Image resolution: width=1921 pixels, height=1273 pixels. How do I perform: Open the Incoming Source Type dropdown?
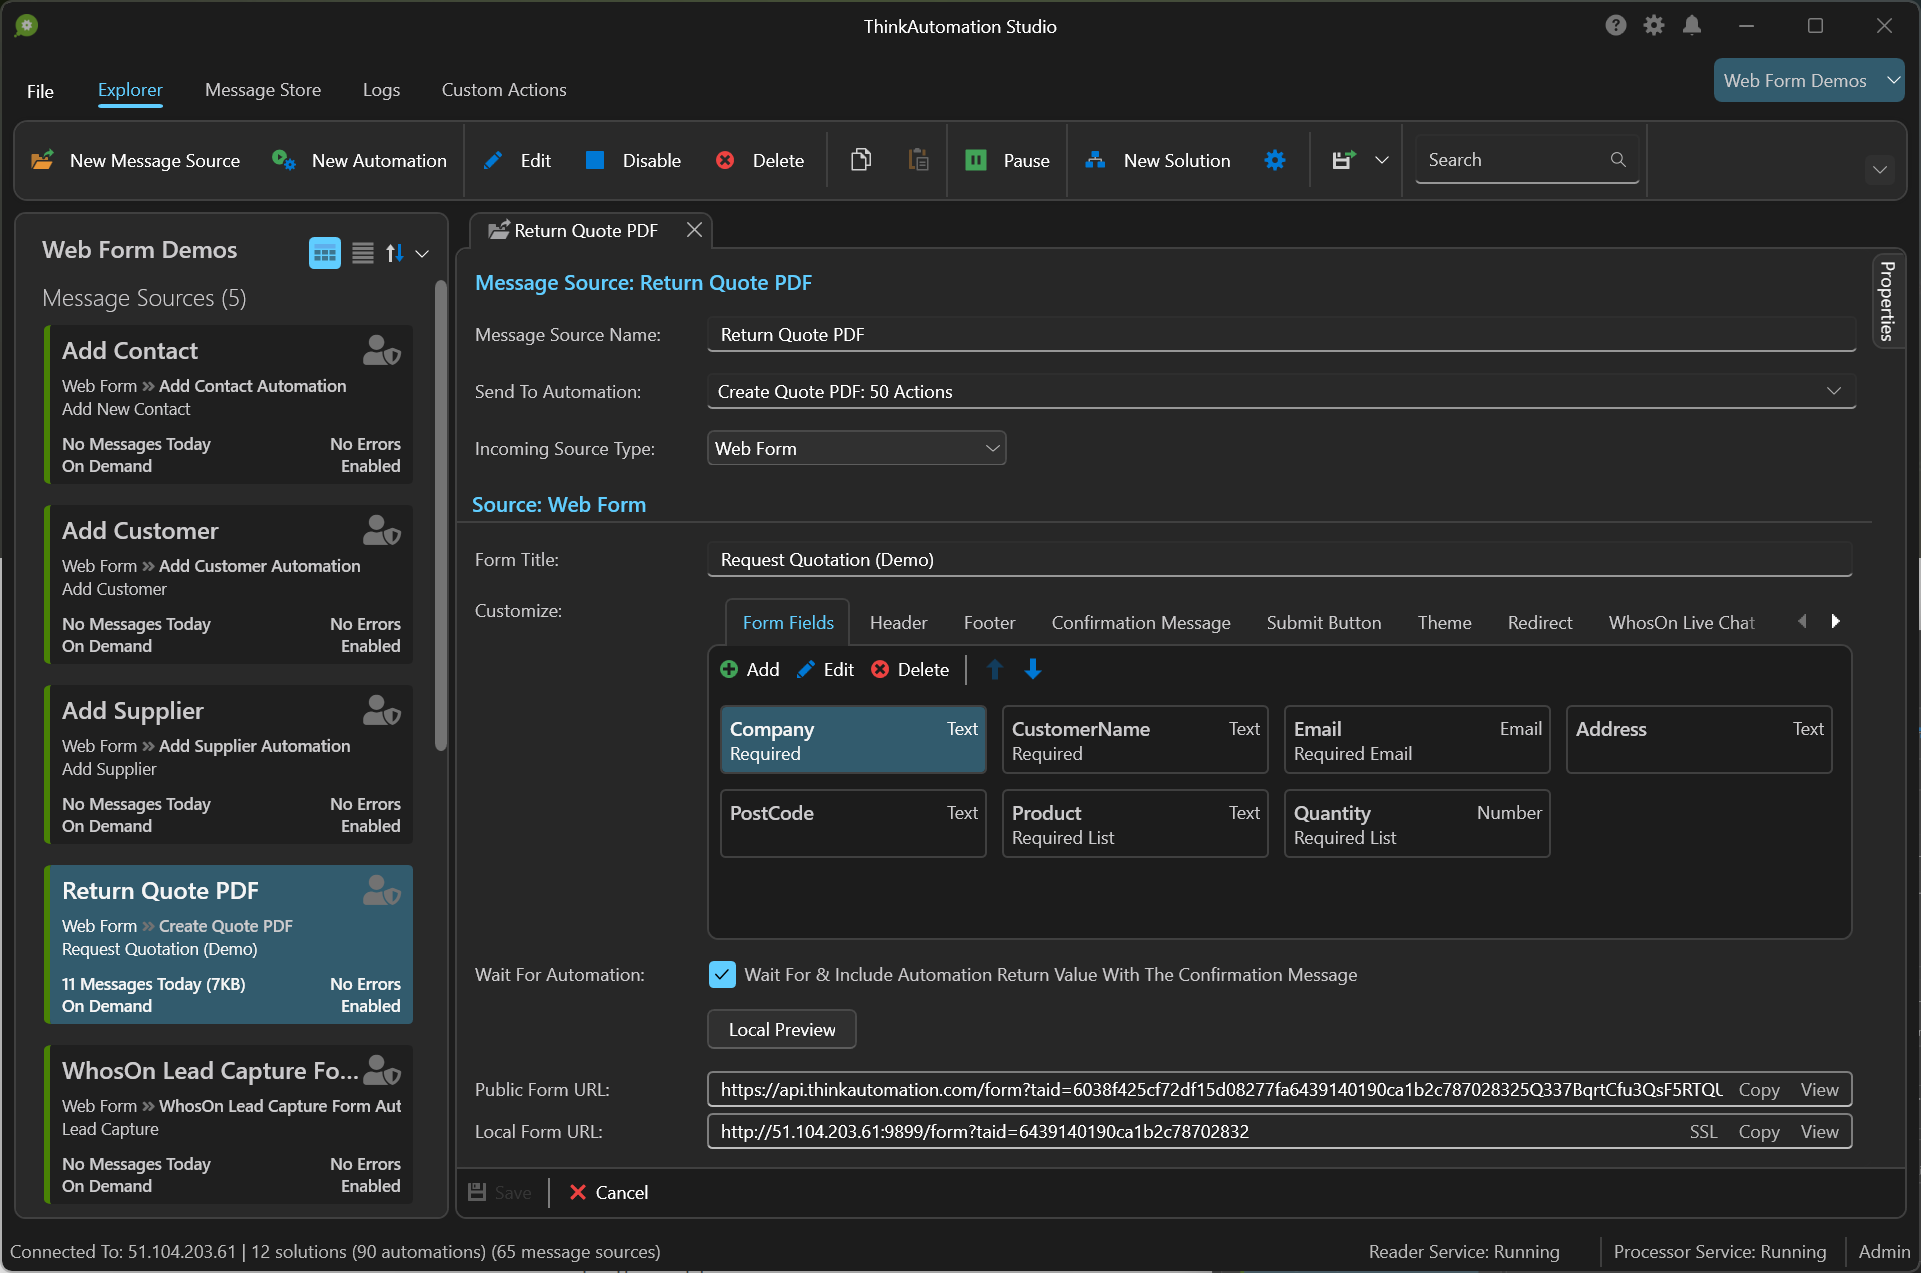856,449
